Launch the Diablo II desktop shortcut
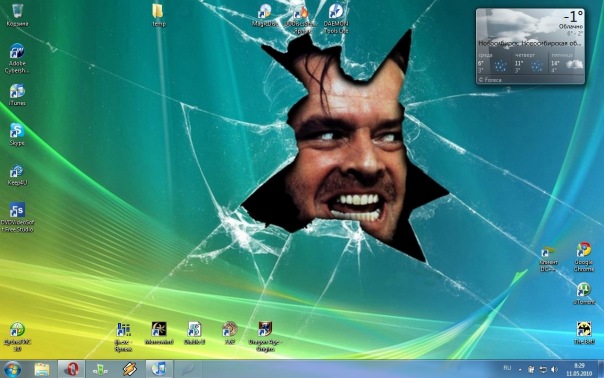The width and height of the screenshot is (604, 378). 194,333
